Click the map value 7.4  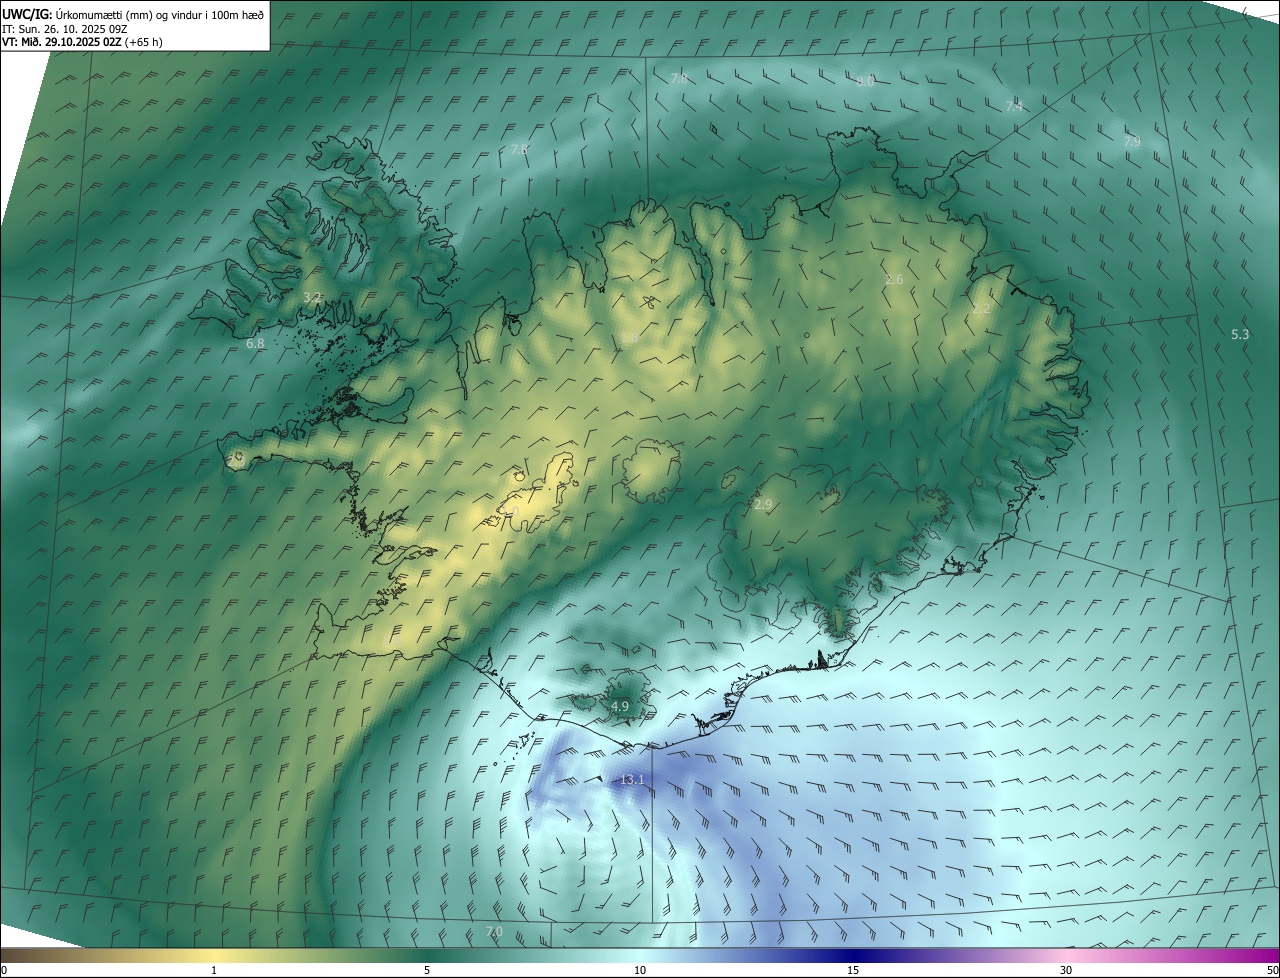click(1014, 106)
